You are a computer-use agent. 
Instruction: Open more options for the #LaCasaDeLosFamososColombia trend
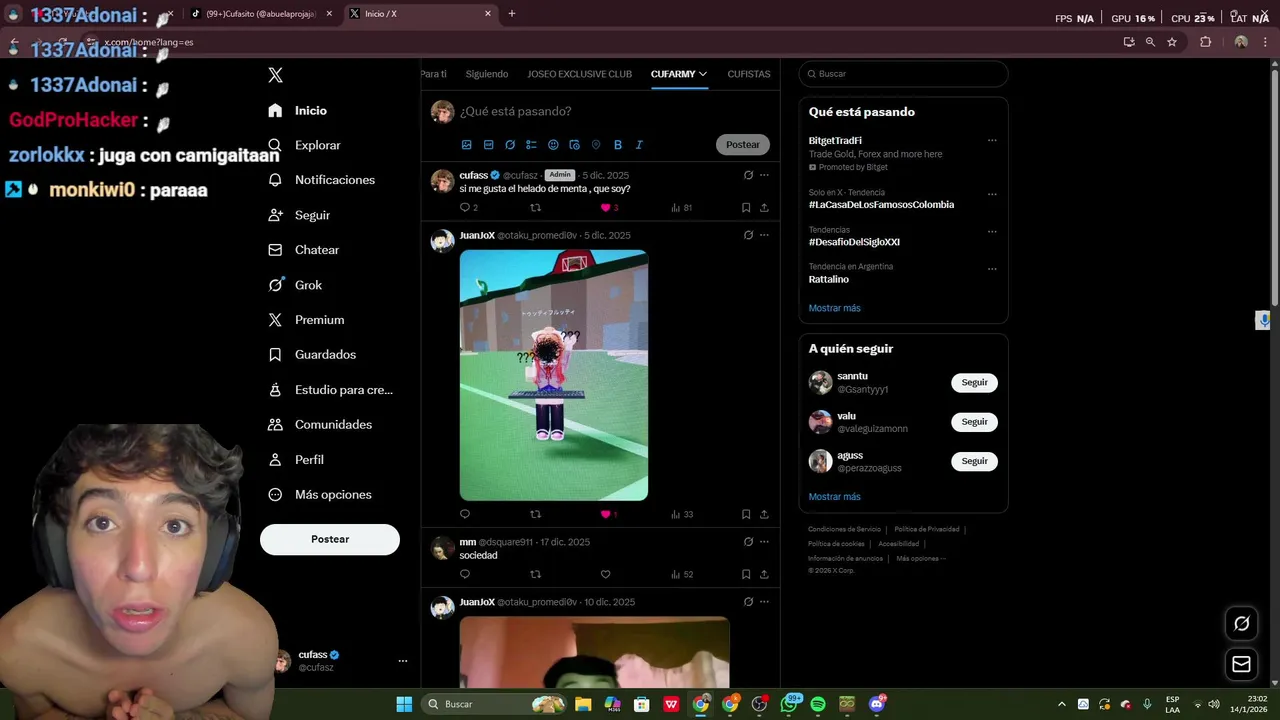coord(992,194)
